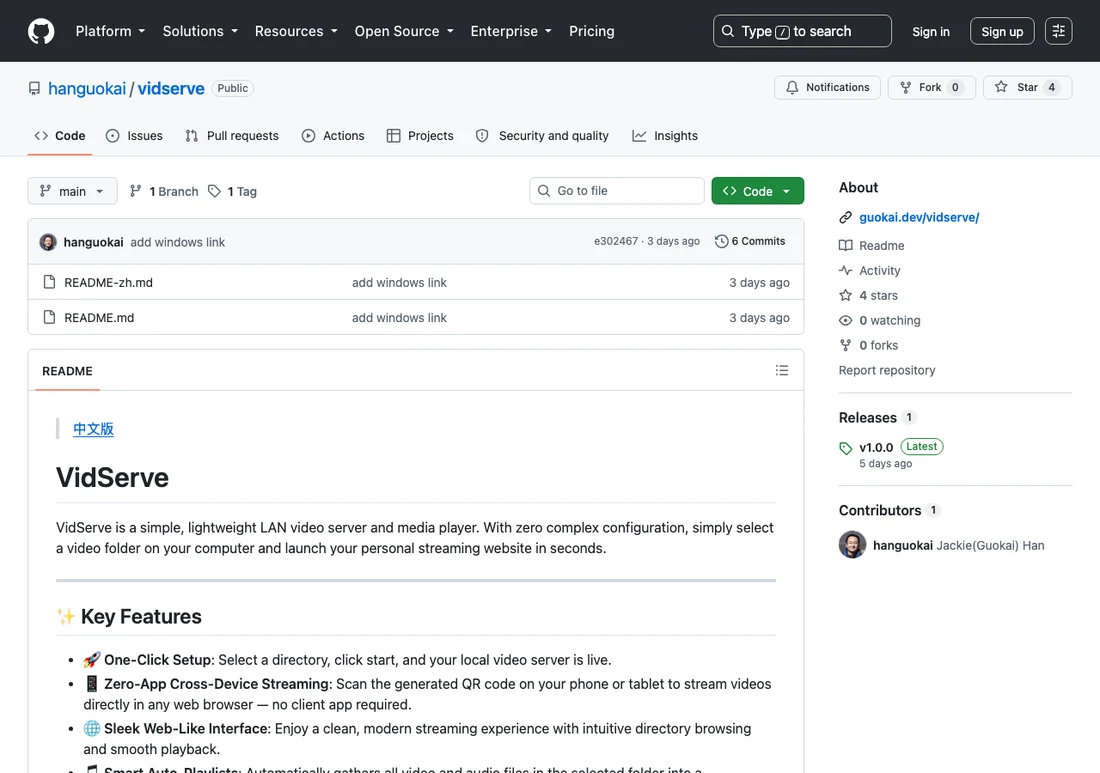View the 6 Commits history
Screen dimensions: 1100x773
pyautogui.click(x=750, y=241)
